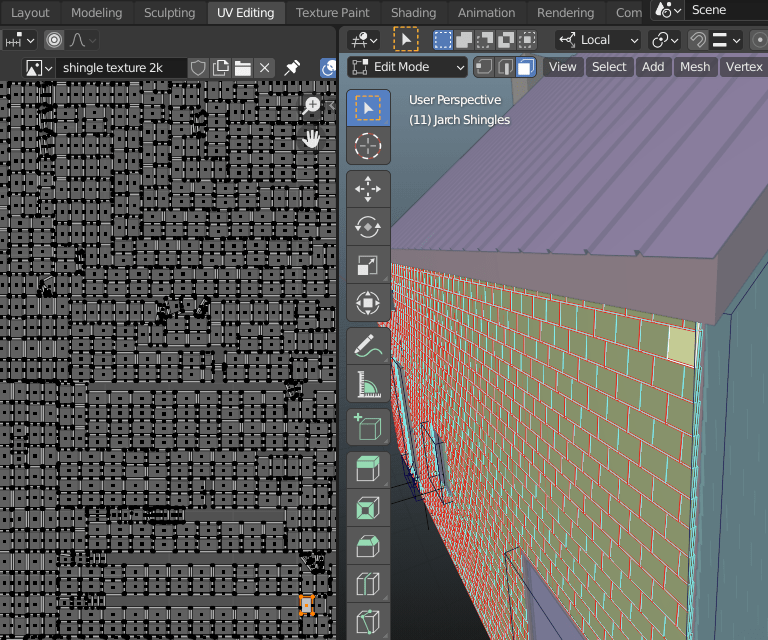Image resolution: width=768 pixels, height=640 pixels.
Task: Switch to the Modeling workspace tab
Action: pyautogui.click(x=96, y=13)
